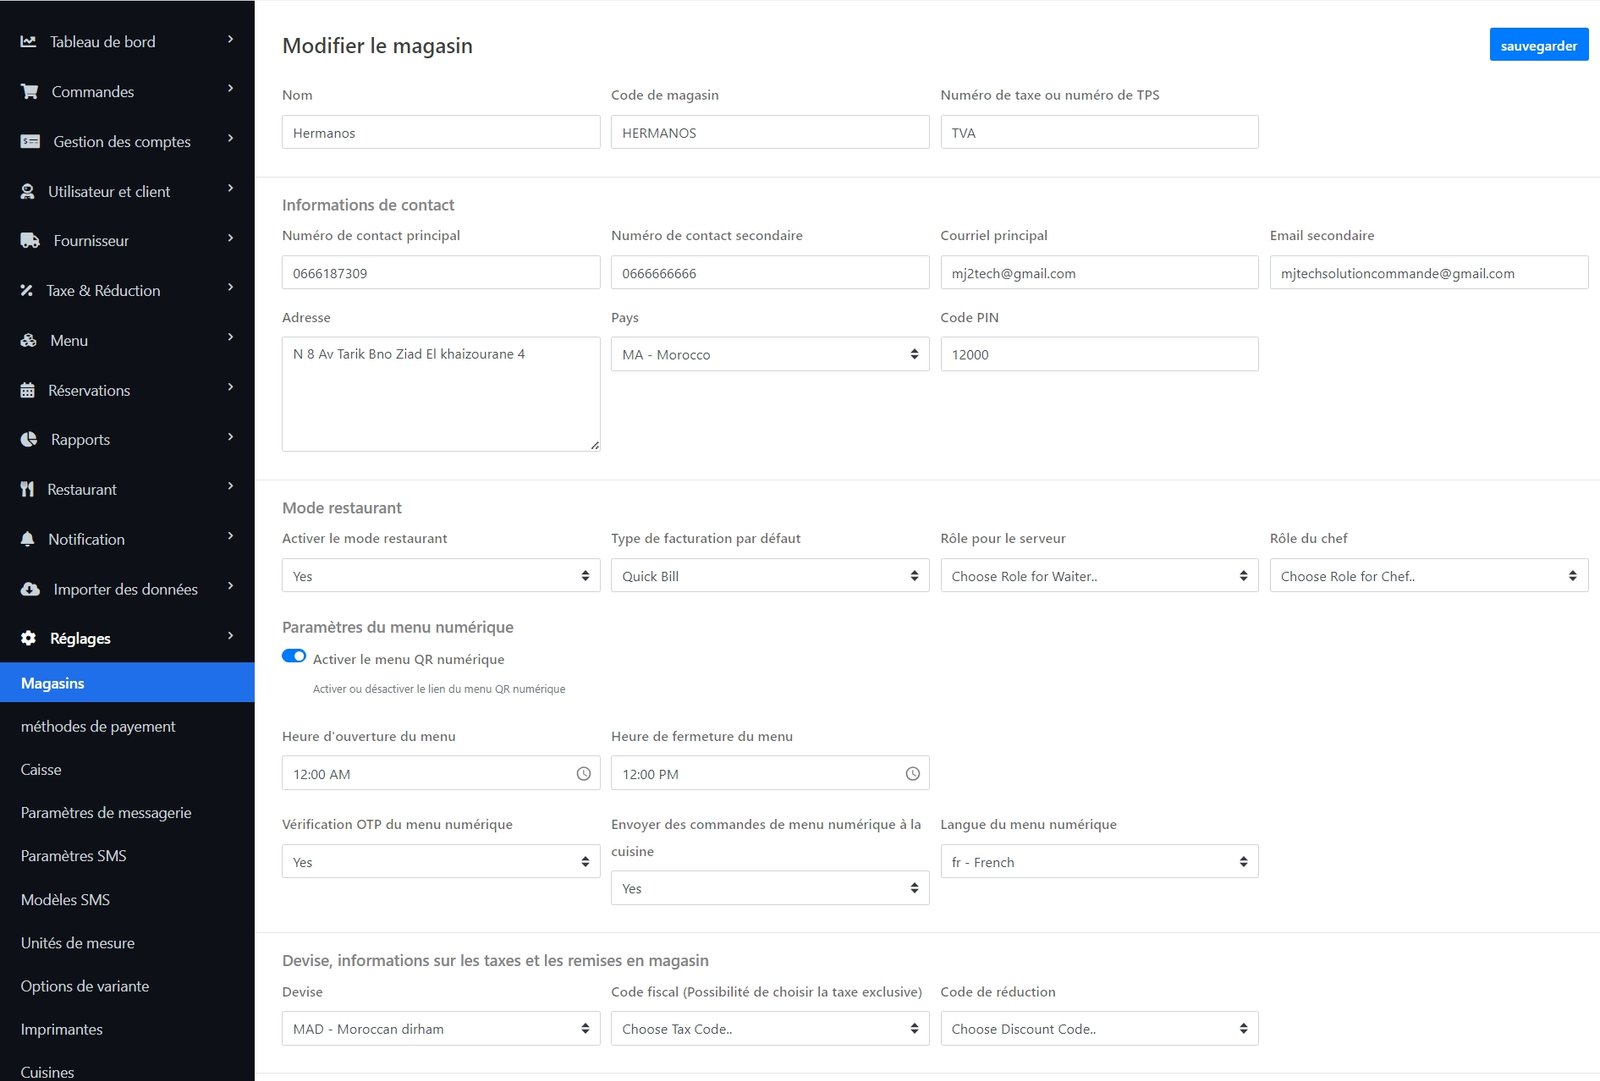1600x1081 pixels.
Task: Open the méthodes de payement submenu
Action: [98, 727]
